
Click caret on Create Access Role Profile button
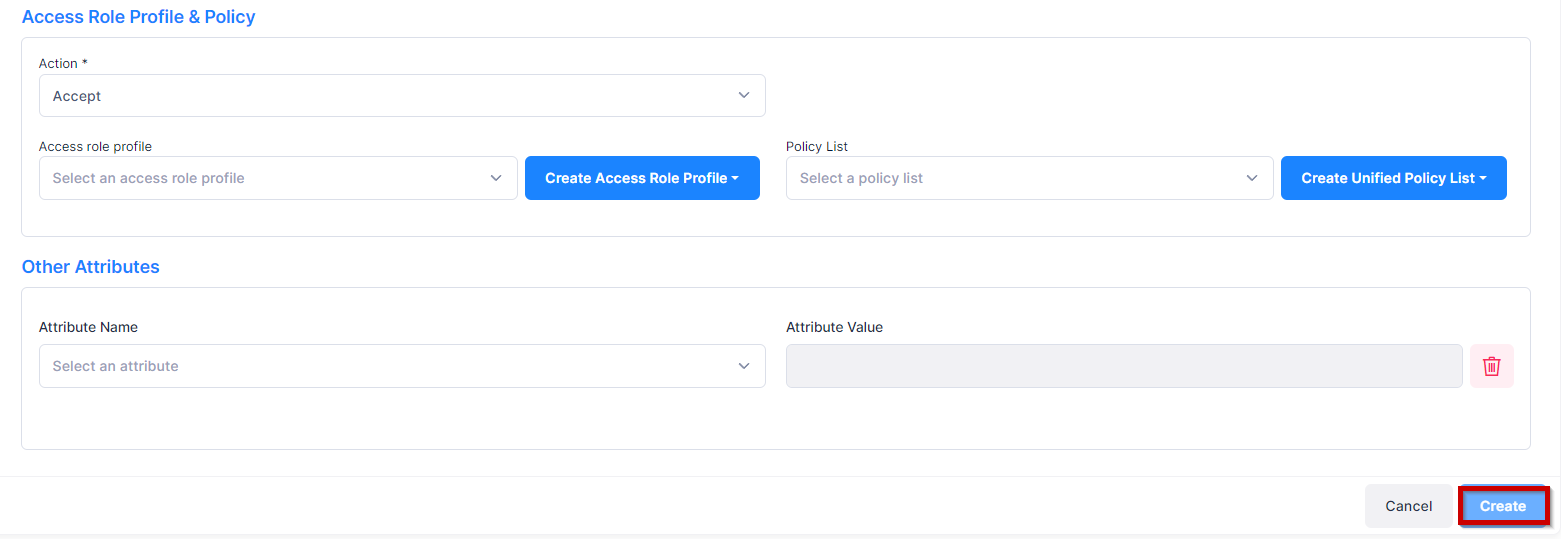(735, 179)
